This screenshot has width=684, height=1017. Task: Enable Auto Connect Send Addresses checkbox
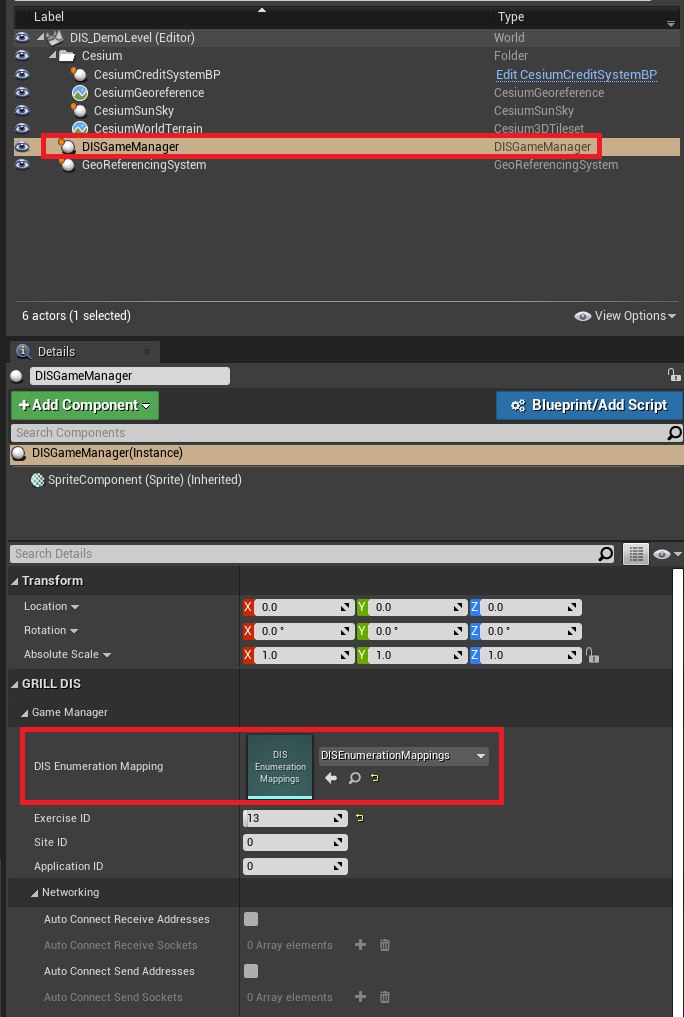[x=251, y=971]
